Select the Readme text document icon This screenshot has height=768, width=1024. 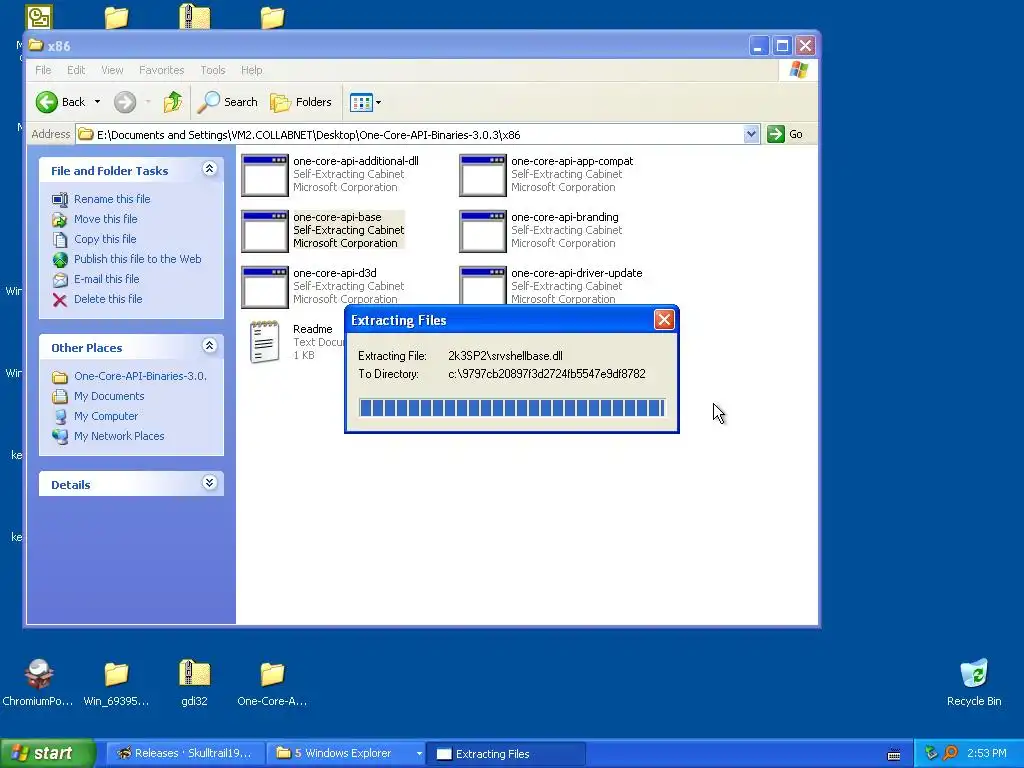click(264, 342)
